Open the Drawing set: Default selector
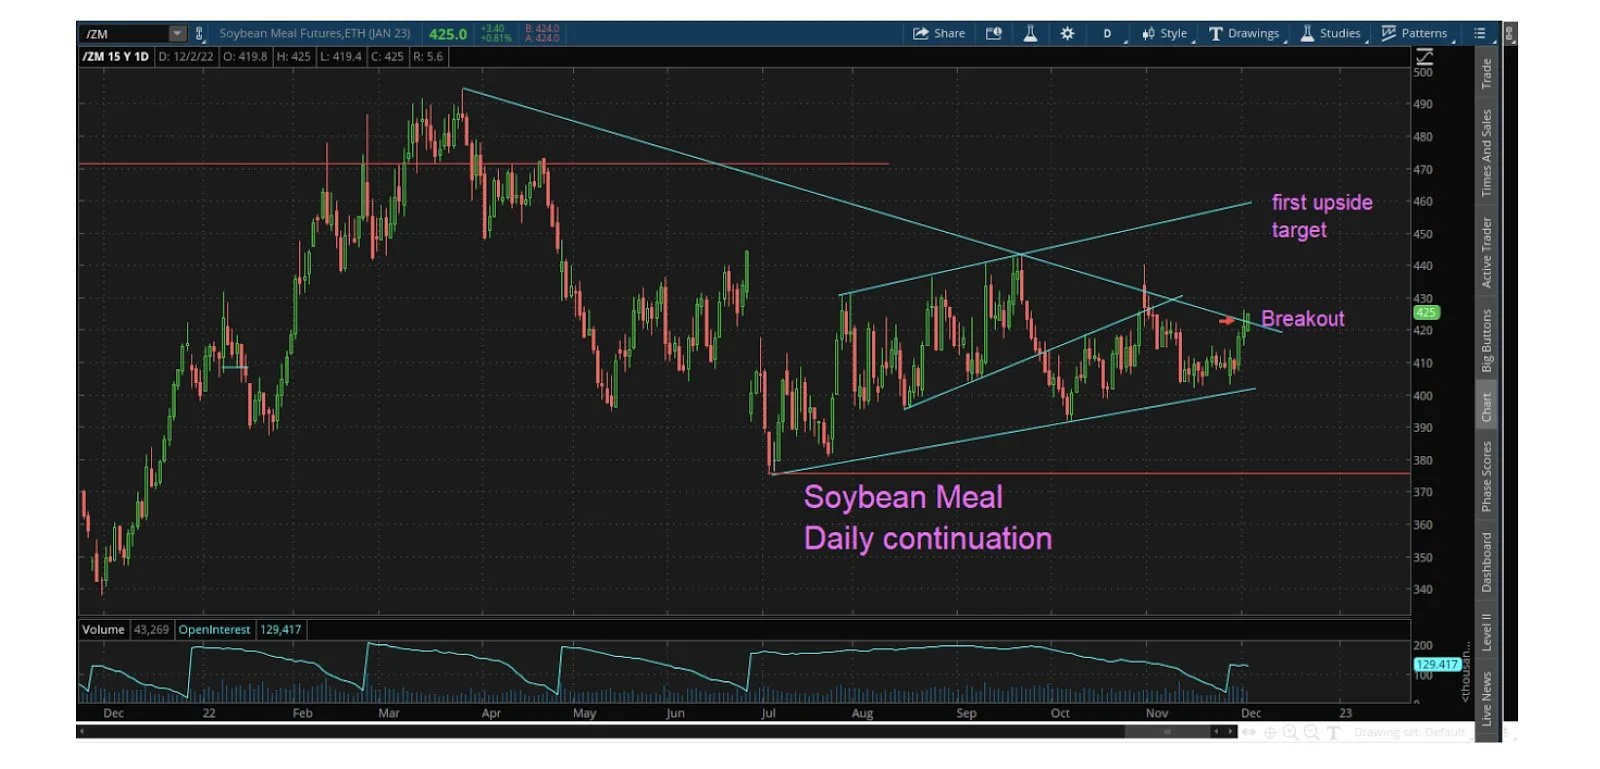 coord(1409,732)
